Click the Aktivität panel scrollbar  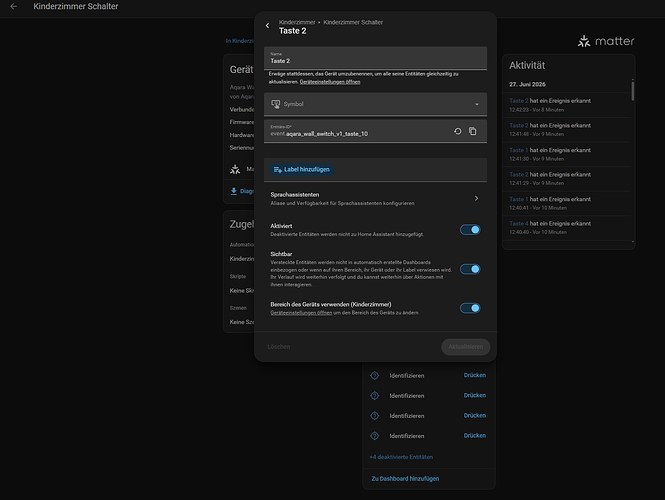coord(633,91)
